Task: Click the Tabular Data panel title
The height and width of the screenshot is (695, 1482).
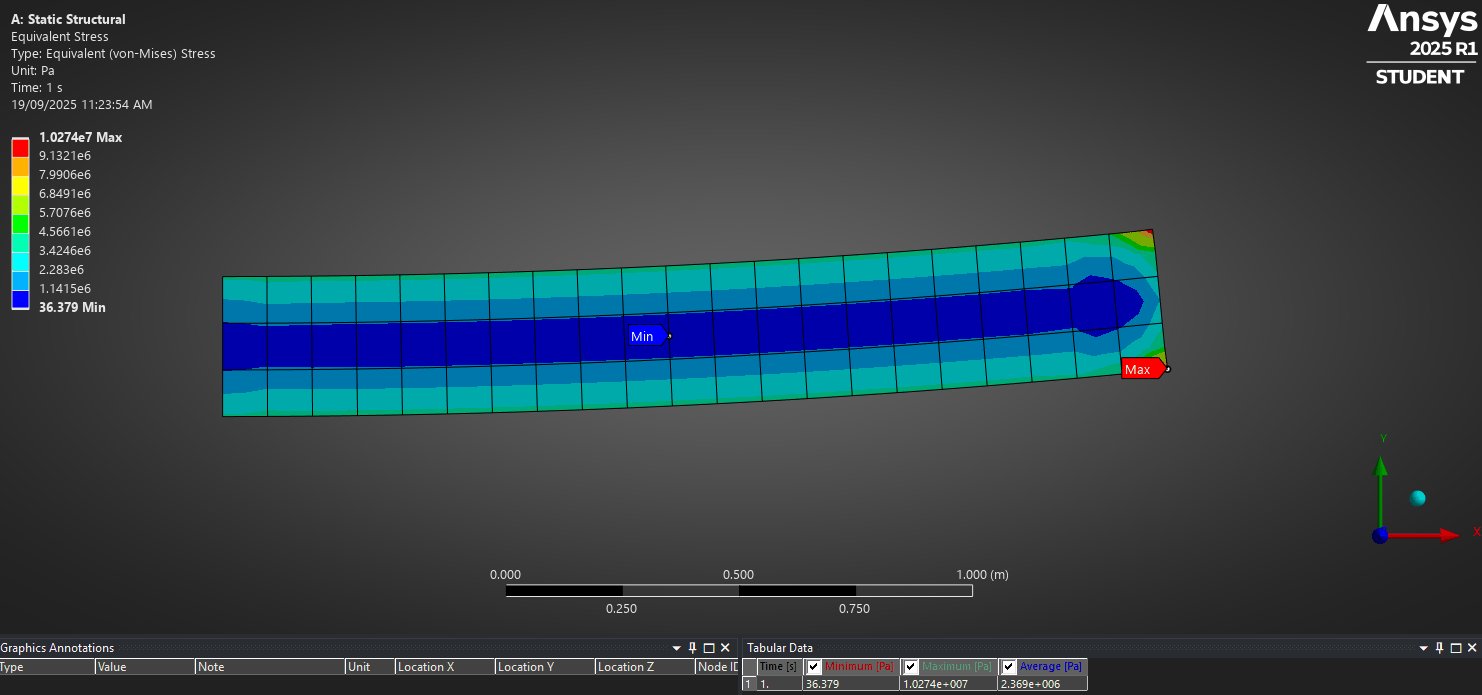Action: click(780, 648)
